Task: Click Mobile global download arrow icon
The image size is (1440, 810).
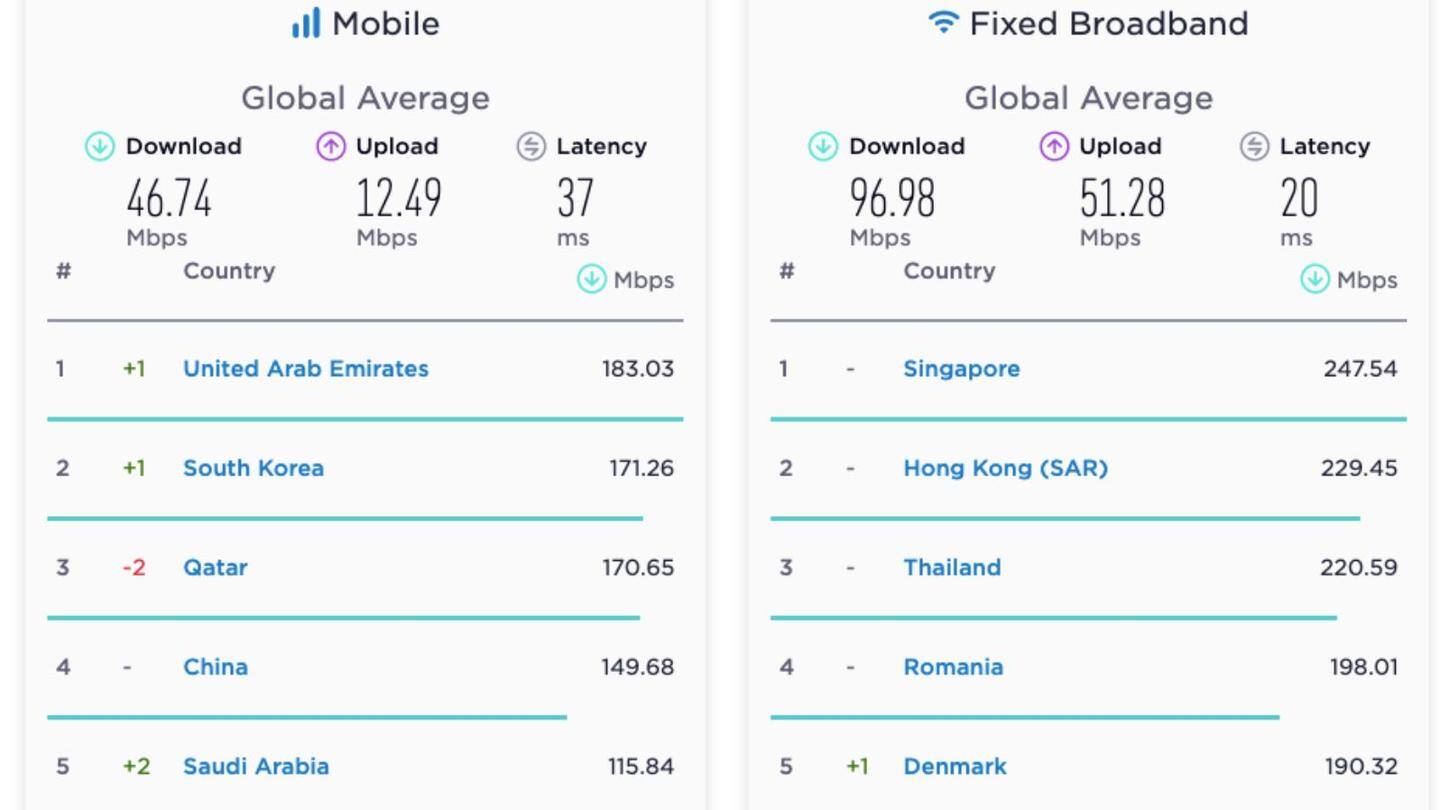Action: click(x=99, y=147)
